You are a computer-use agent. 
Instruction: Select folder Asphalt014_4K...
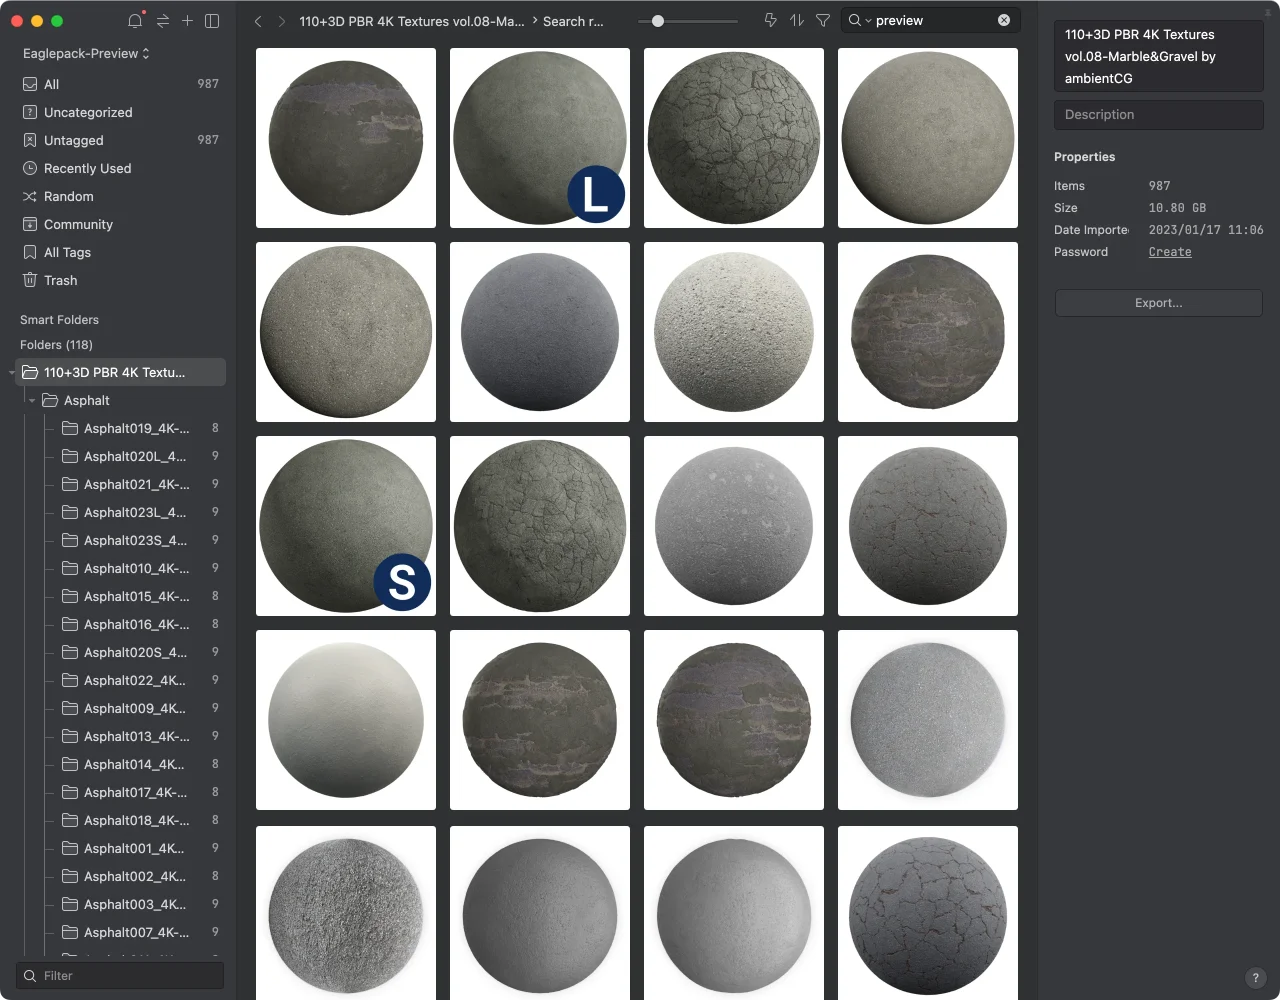point(135,764)
